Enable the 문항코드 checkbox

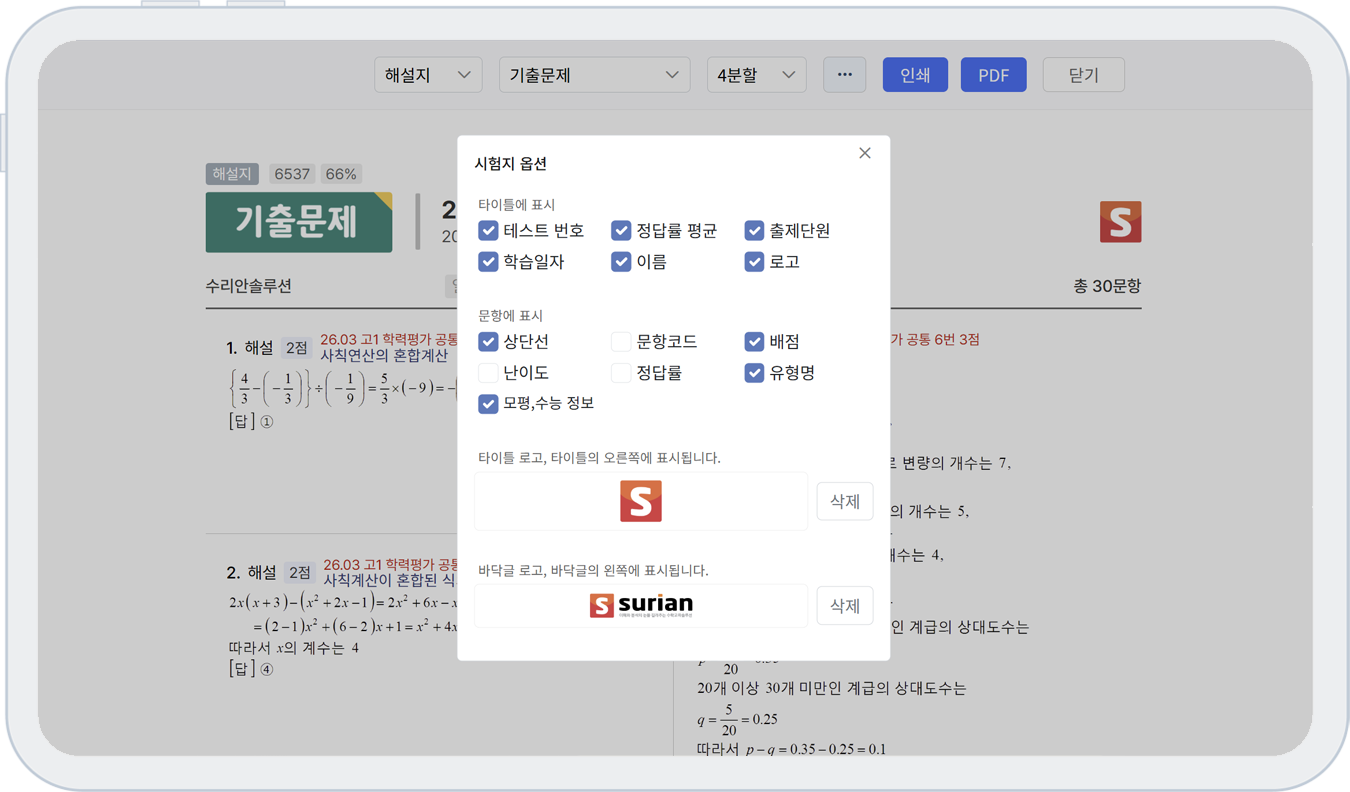(621, 342)
